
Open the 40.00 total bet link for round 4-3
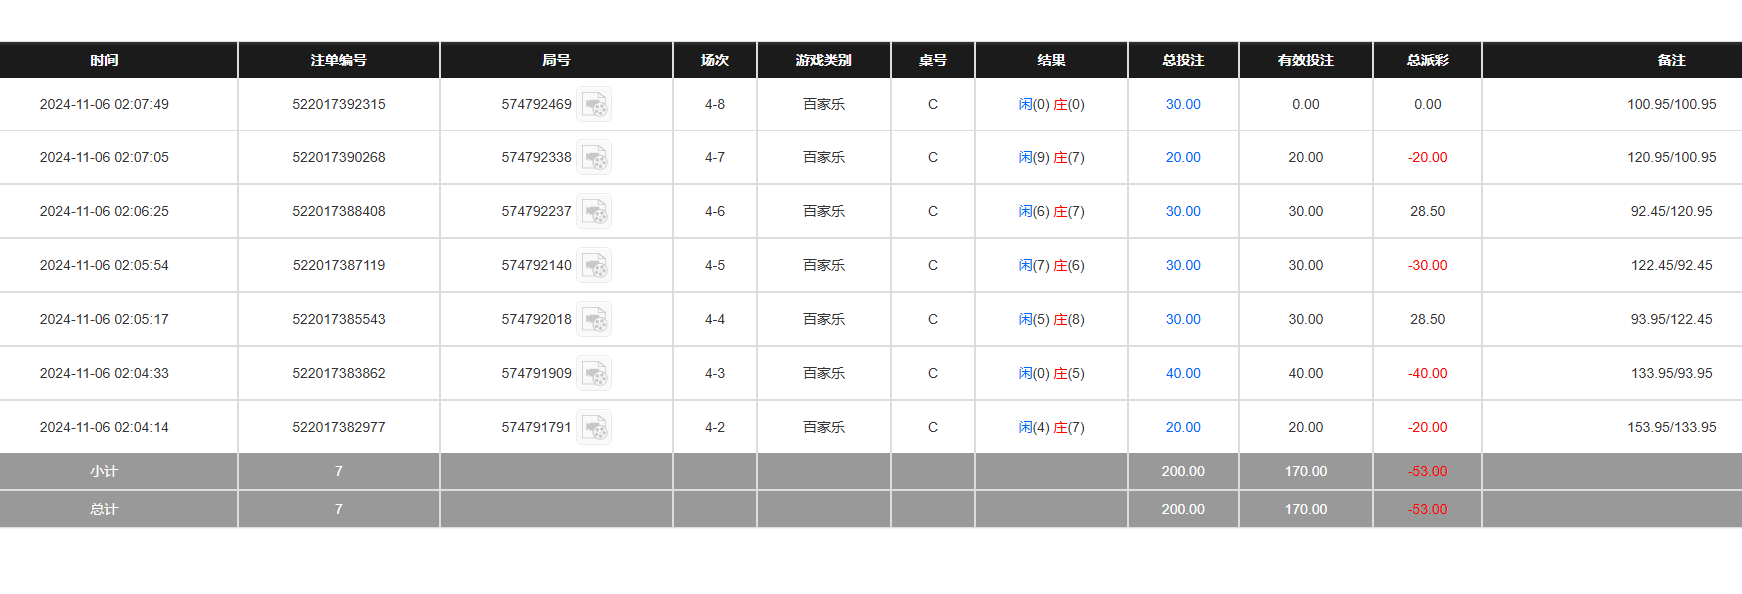(x=1183, y=373)
